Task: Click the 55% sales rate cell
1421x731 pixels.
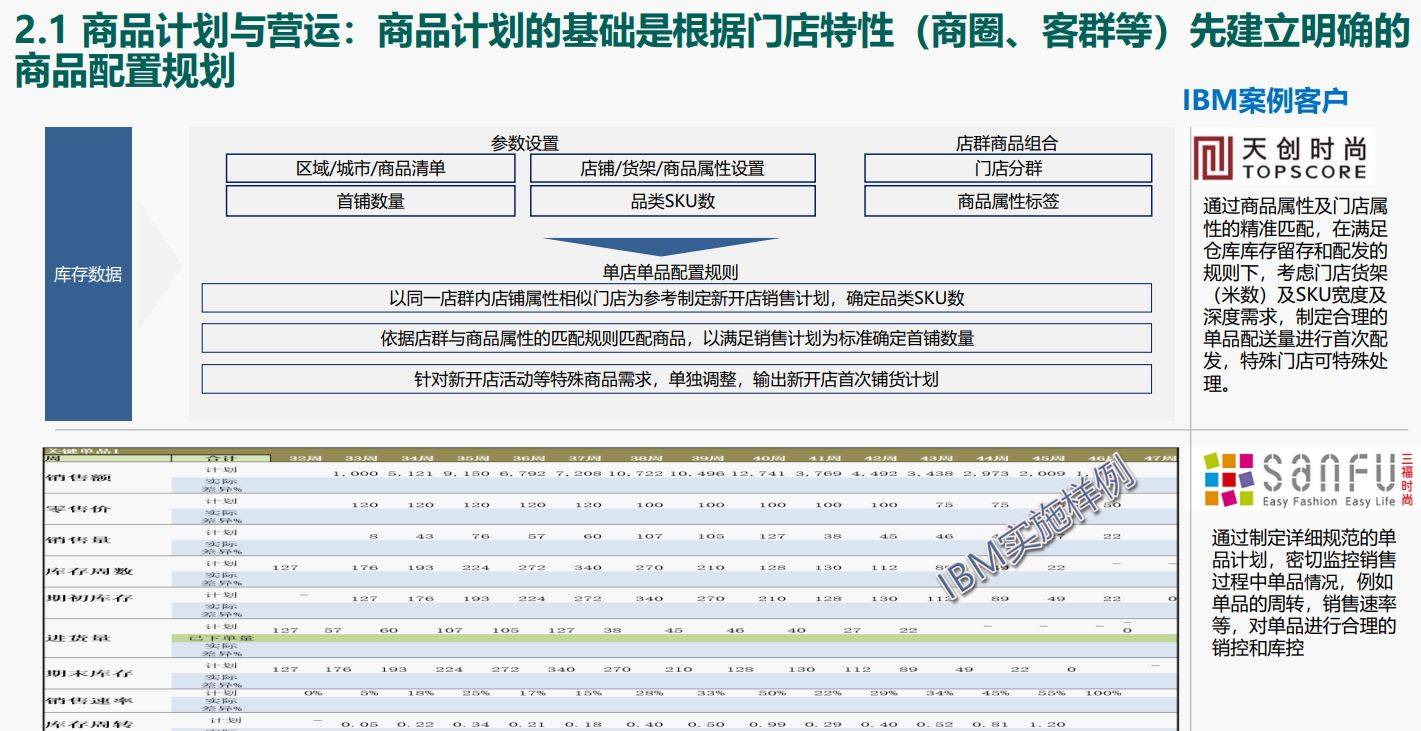Action: pyautogui.click(x=1051, y=693)
